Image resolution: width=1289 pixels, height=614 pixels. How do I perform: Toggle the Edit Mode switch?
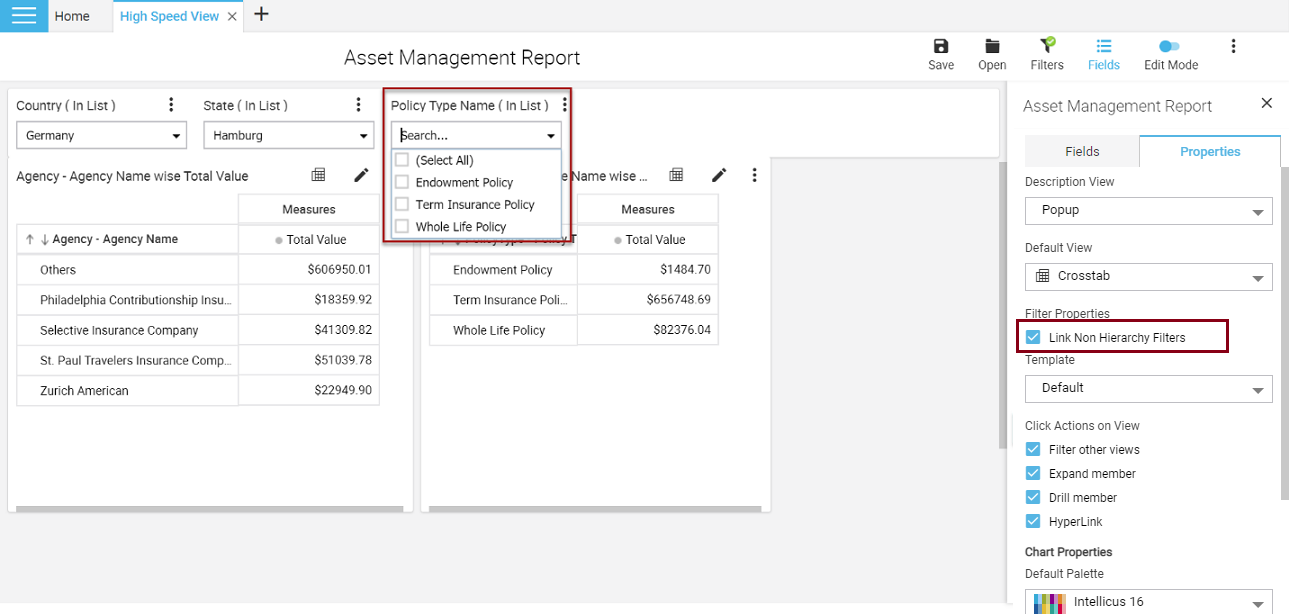point(1170,46)
